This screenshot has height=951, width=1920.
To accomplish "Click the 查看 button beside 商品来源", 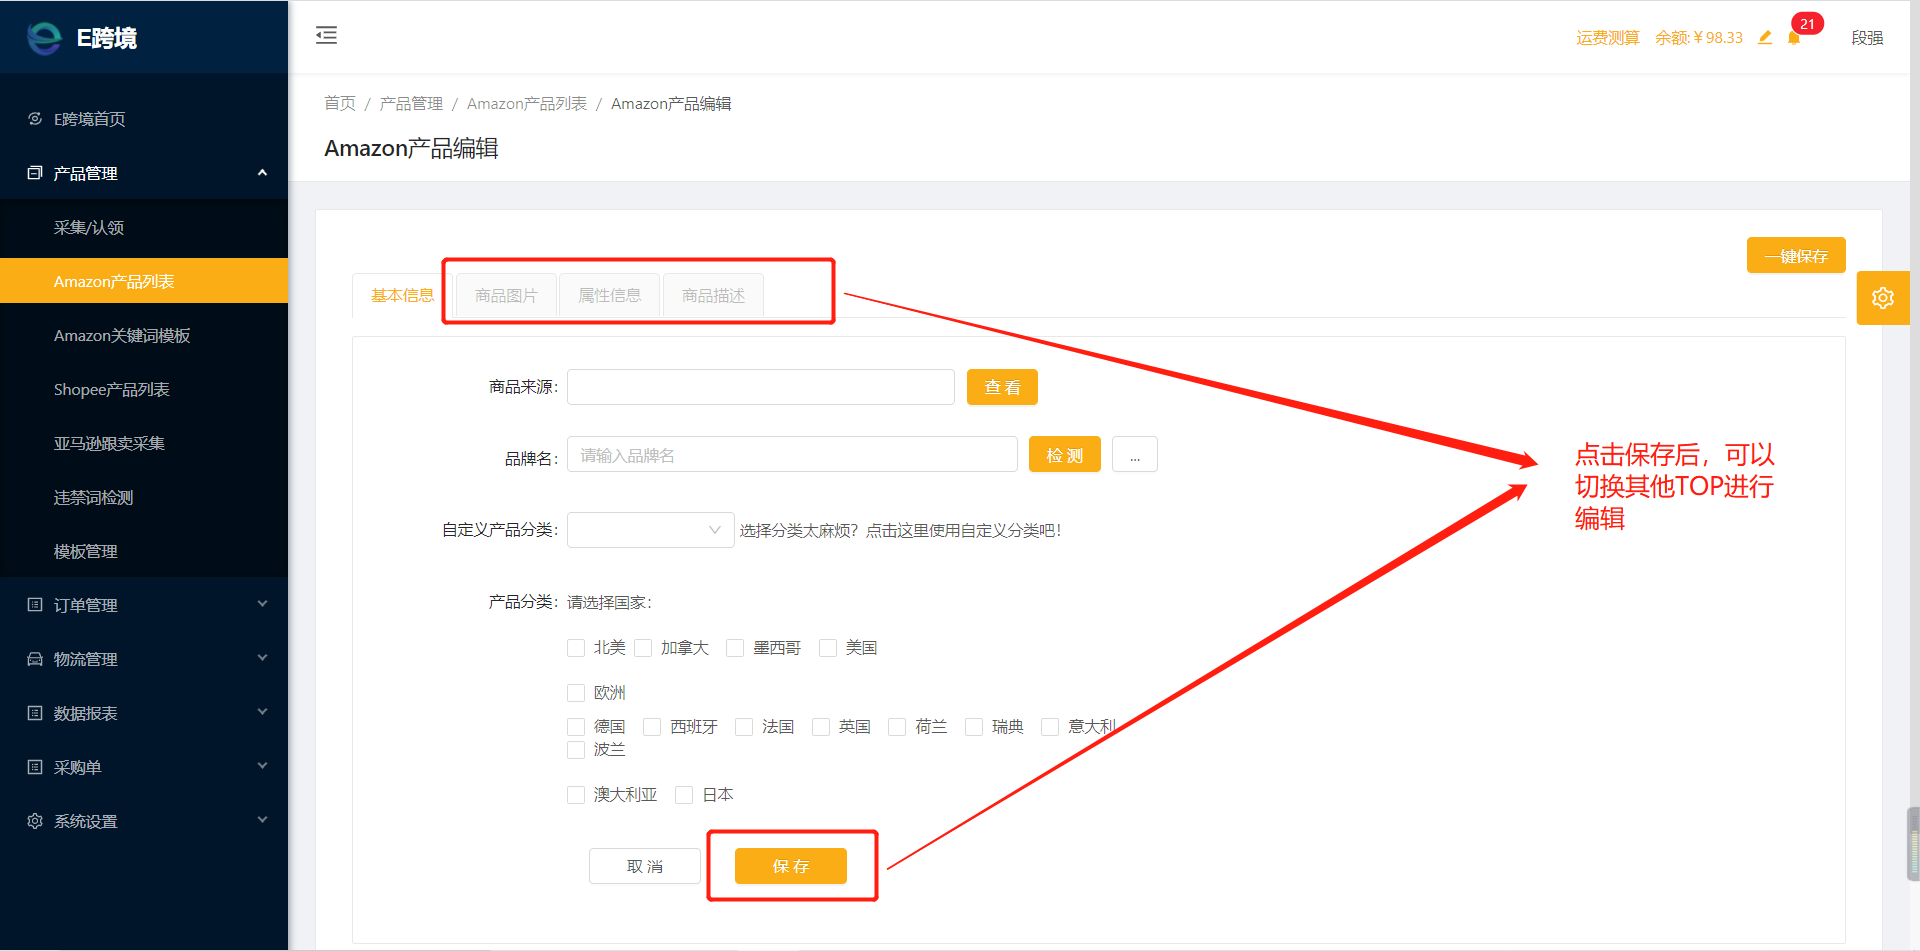I will (x=1002, y=387).
